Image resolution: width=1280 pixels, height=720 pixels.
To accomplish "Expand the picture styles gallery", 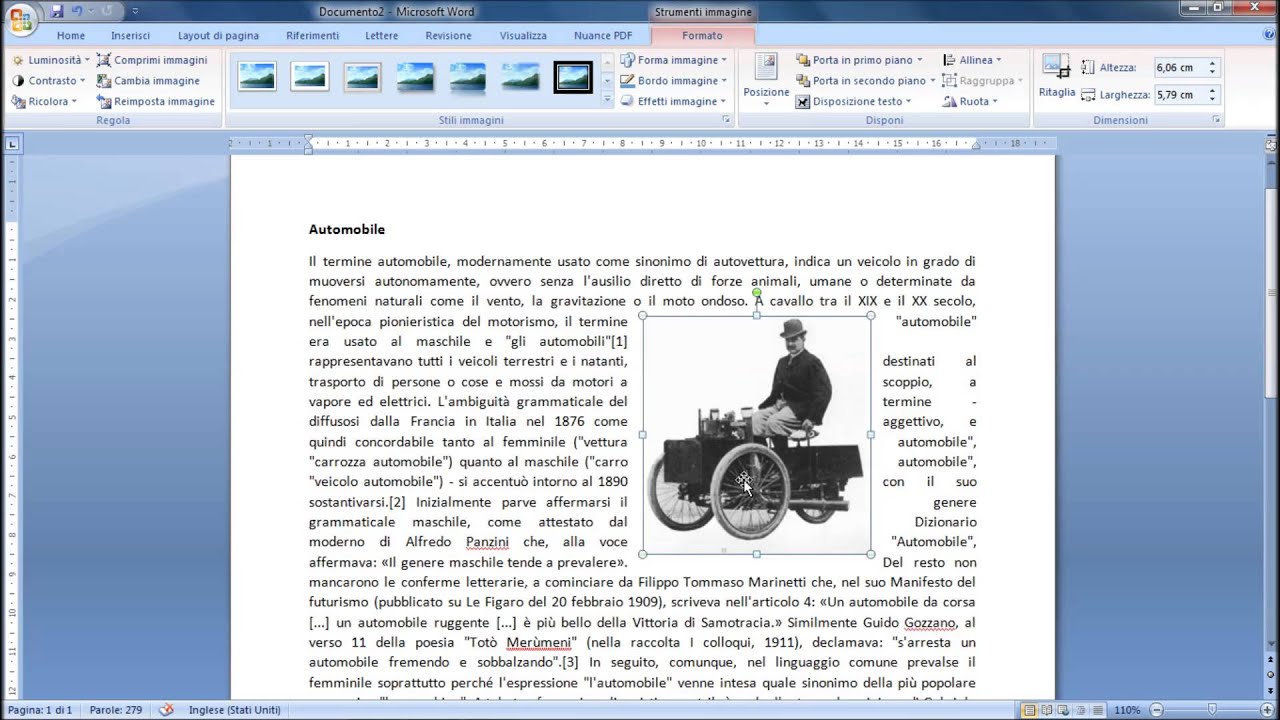I will coord(607,101).
